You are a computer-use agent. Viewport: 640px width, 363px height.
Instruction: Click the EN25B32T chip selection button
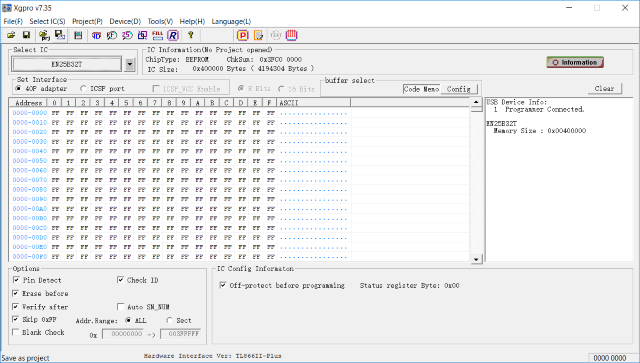coord(67,64)
